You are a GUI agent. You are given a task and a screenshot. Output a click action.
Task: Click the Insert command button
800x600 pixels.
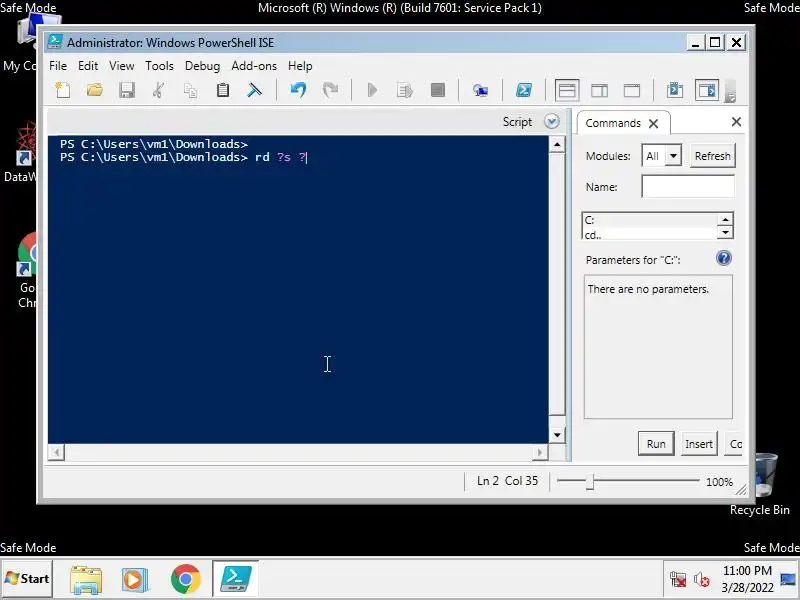point(698,443)
